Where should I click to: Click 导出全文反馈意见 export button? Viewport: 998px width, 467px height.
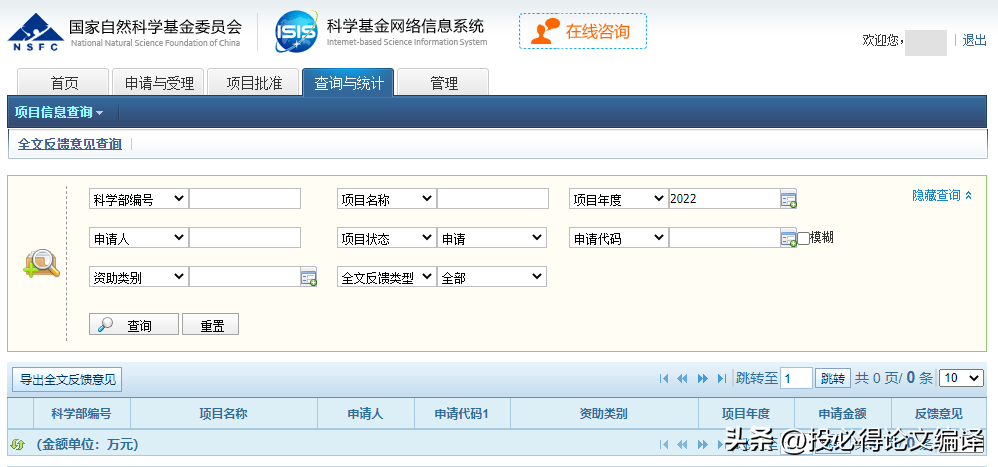tap(67, 380)
